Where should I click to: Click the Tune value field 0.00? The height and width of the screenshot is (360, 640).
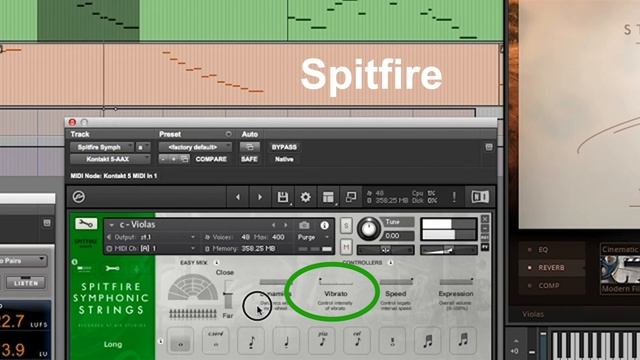pyautogui.click(x=398, y=236)
